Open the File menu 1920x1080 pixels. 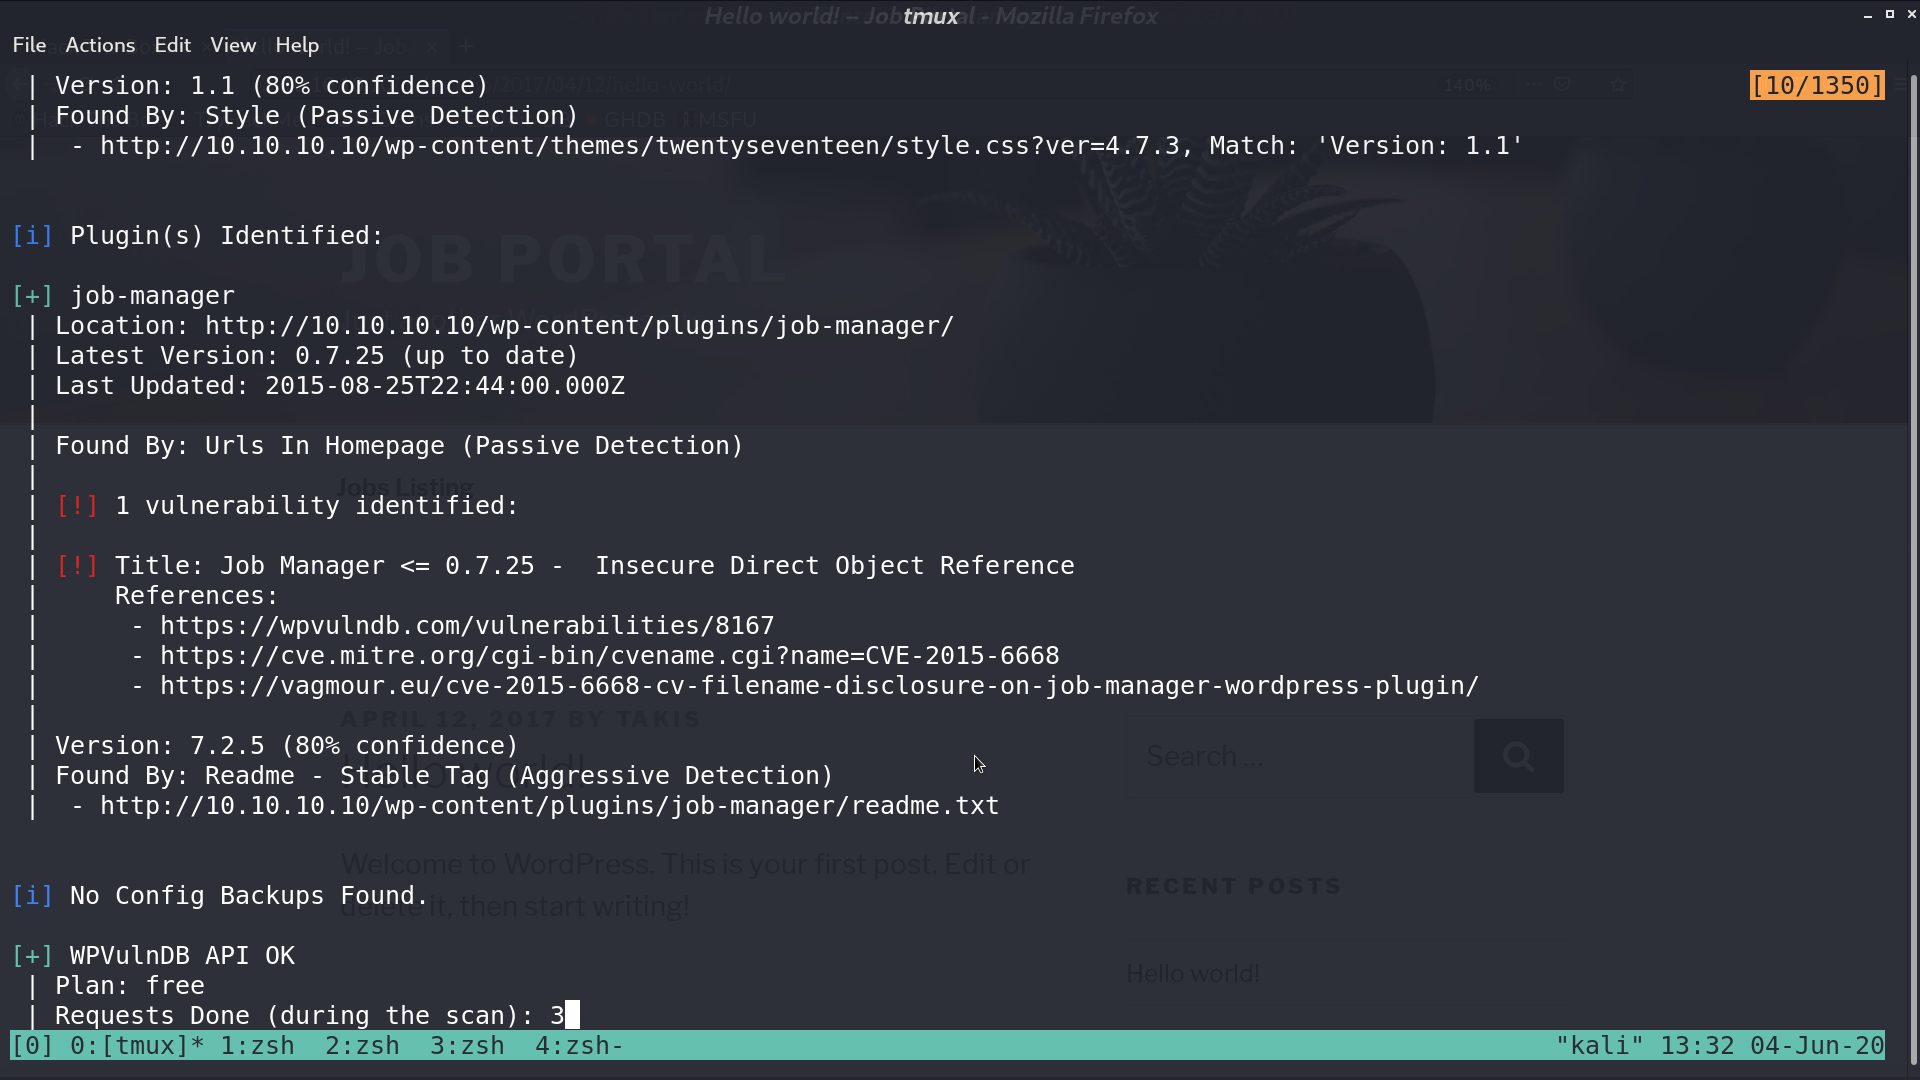coord(29,45)
